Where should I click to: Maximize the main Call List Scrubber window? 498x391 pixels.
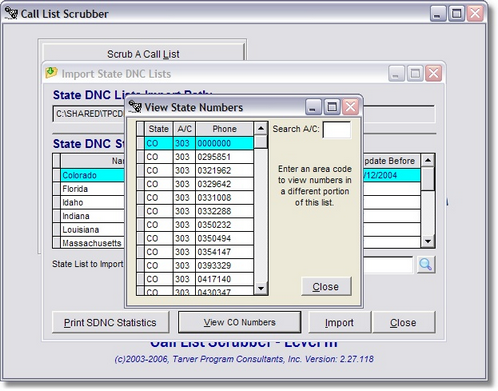click(x=456, y=14)
